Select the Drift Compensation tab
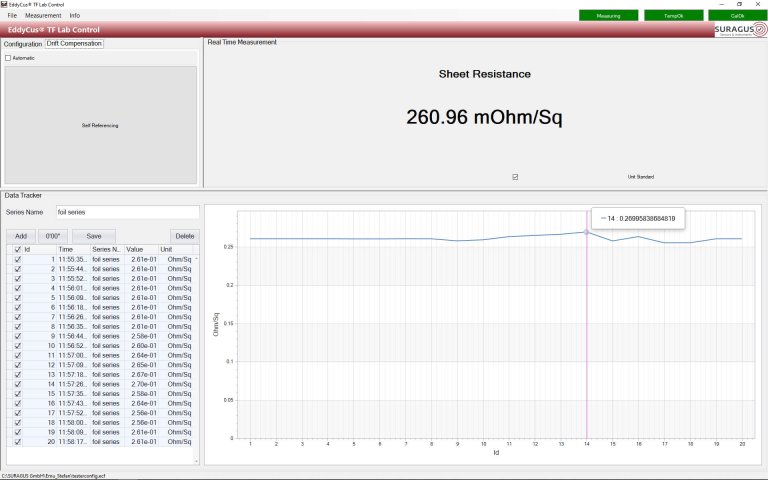This screenshot has height=480, width=768. [x=74, y=44]
